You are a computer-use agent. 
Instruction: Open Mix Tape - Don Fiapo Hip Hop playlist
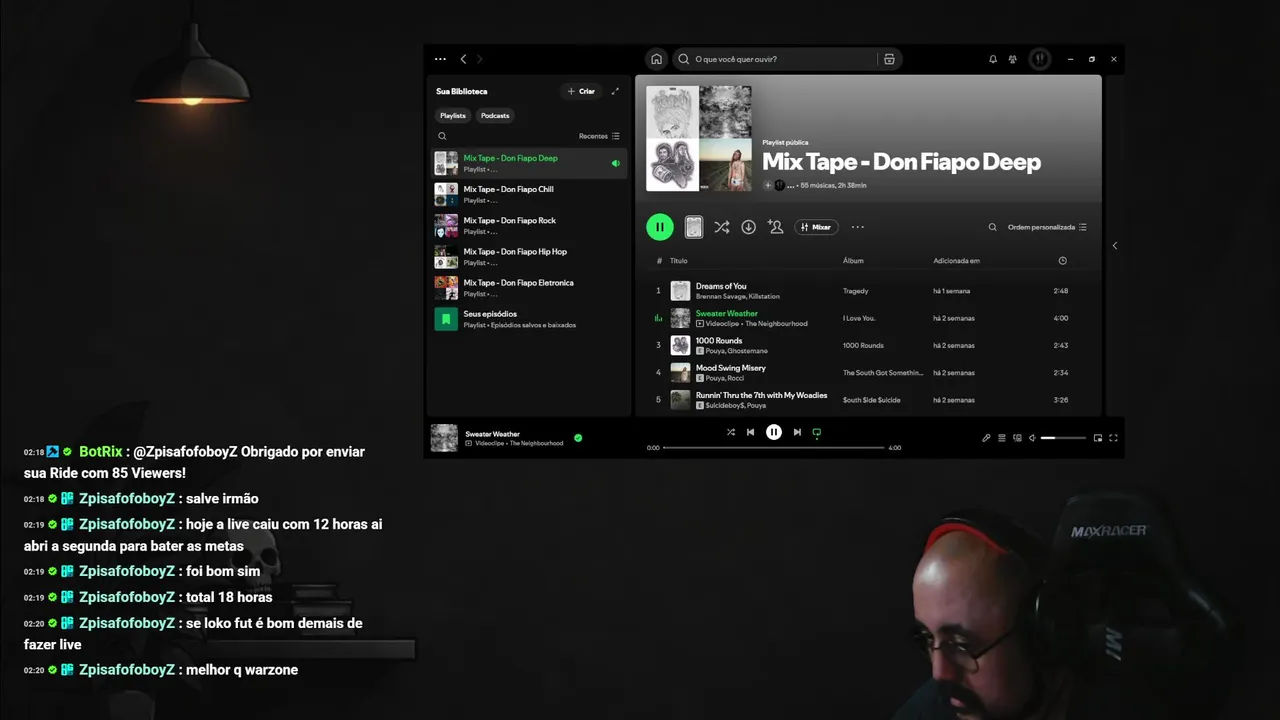(x=529, y=256)
